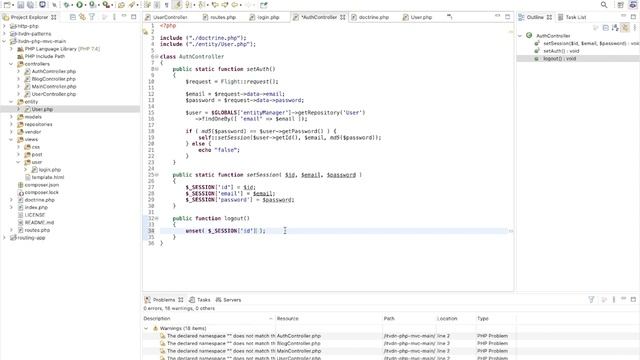Toggle code folding for class AuthController
The width and height of the screenshot is (640, 360).
click(157, 56)
